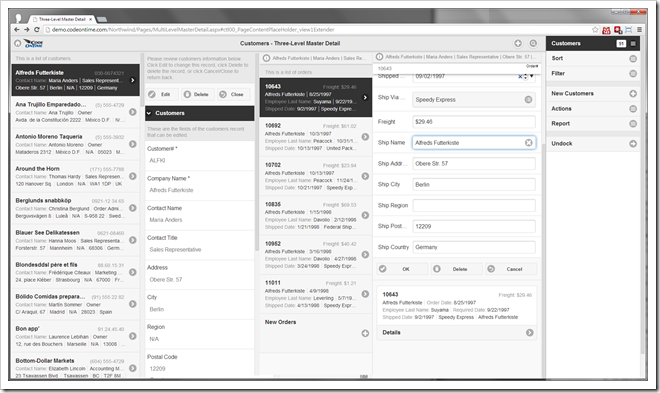660x393 pixels.
Task: Go to the app home icon
Action: click(18, 43)
